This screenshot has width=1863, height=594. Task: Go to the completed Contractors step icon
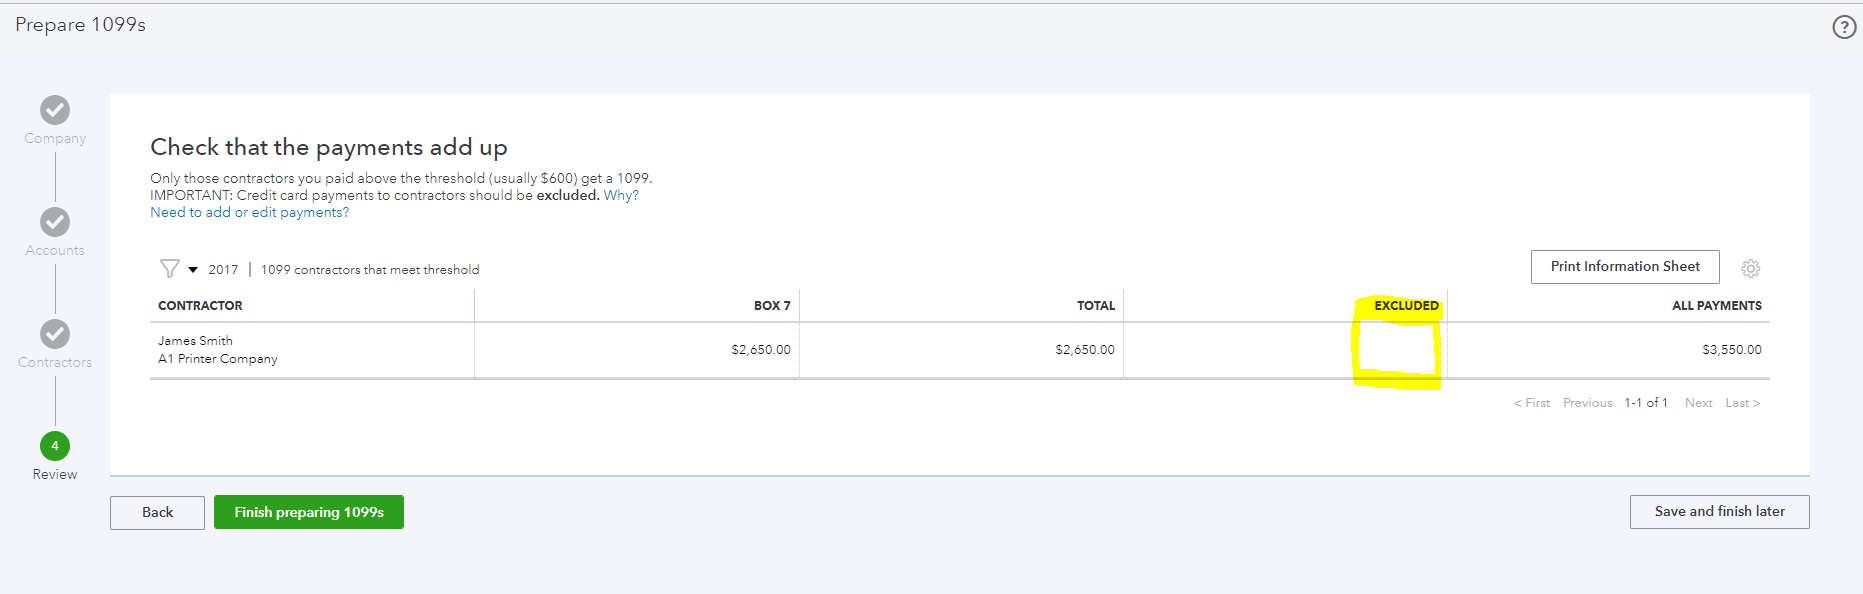[55, 334]
